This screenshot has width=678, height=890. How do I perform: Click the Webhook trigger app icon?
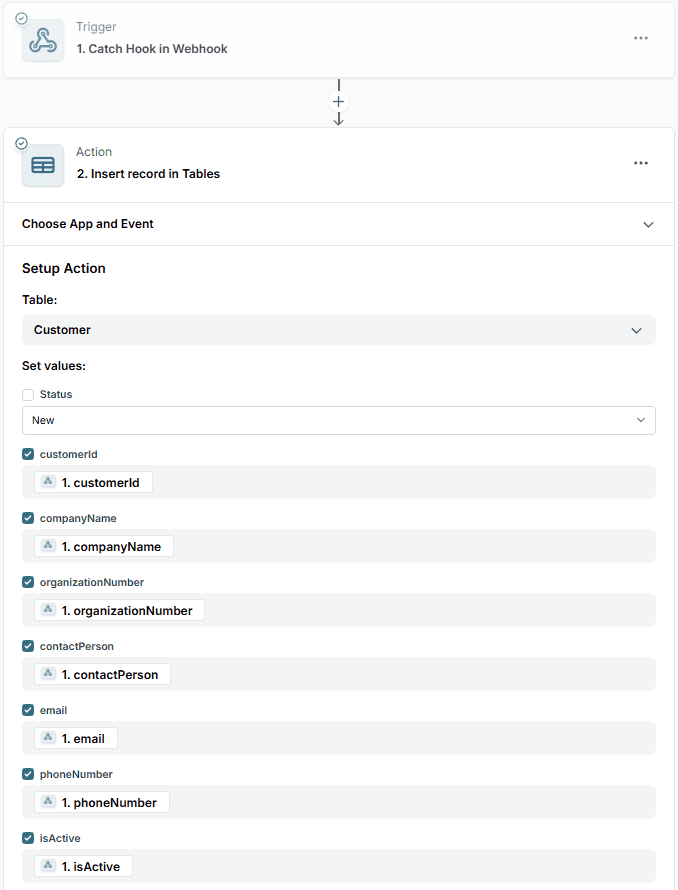[x=43, y=40]
